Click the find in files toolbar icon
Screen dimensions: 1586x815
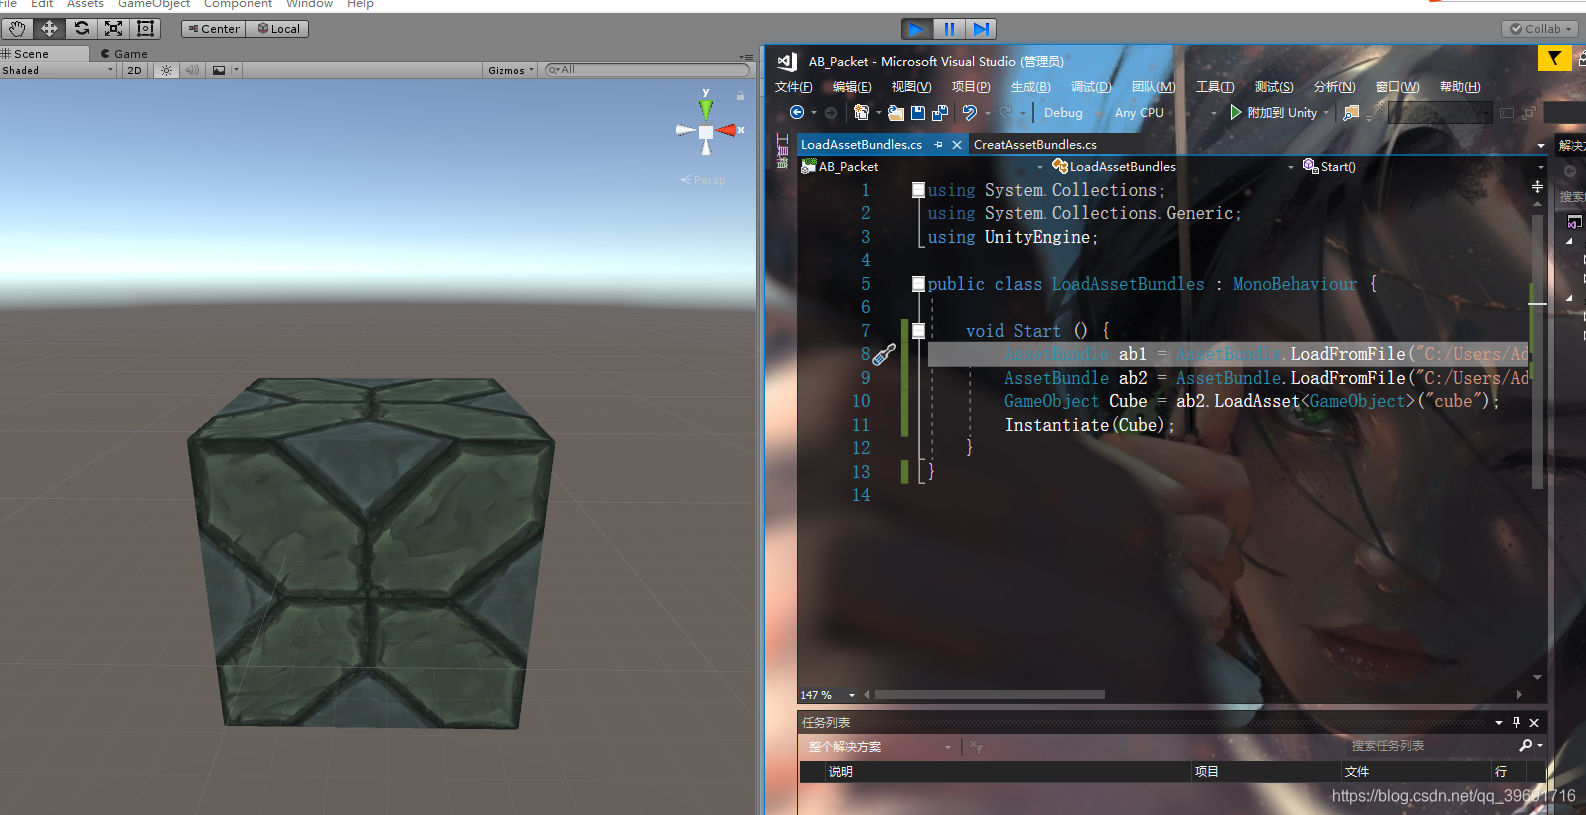point(1351,113)
